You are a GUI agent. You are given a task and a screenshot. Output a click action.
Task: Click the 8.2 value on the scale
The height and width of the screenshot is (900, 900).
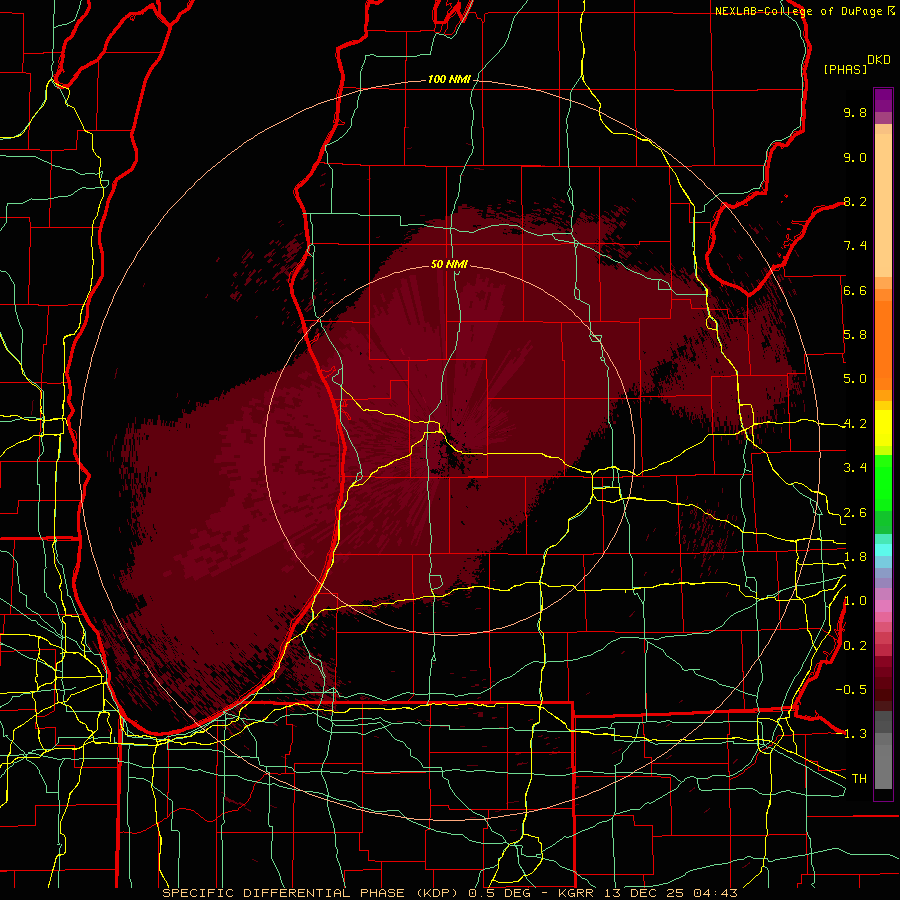855,201
